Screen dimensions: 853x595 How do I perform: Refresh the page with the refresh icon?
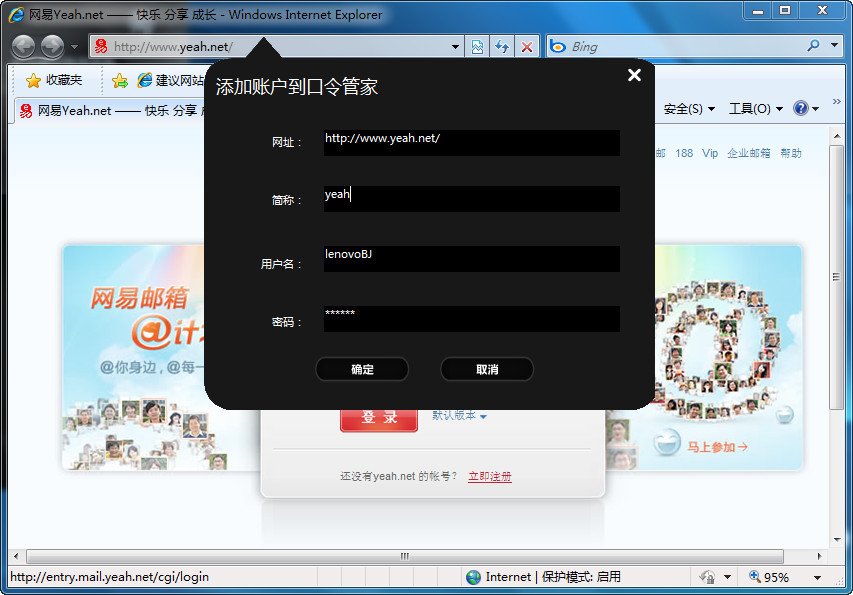coord(499,46)
